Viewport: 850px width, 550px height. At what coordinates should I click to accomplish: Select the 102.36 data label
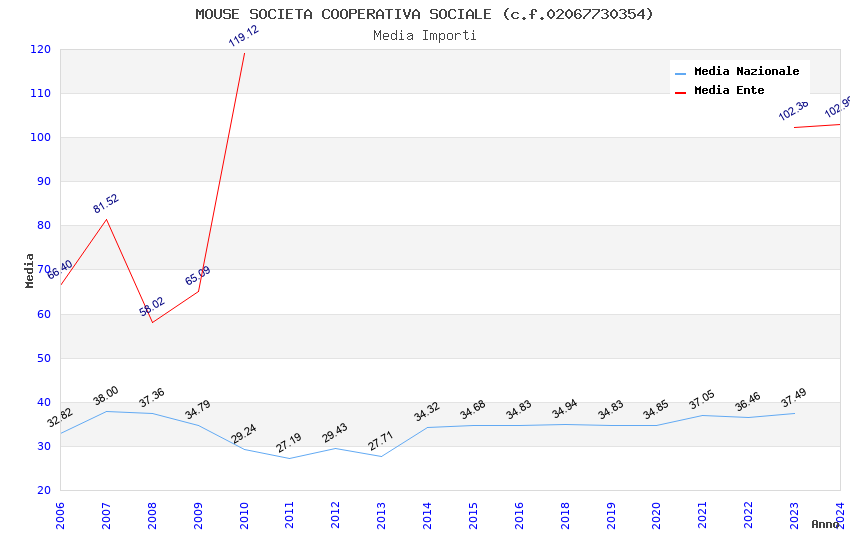click(x=794, y=110)
